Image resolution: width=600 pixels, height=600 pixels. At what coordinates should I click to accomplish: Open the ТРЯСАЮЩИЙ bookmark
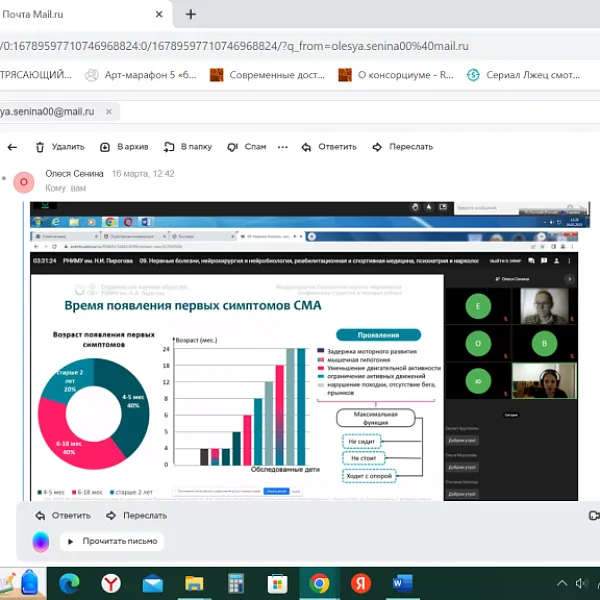[36, 75]
